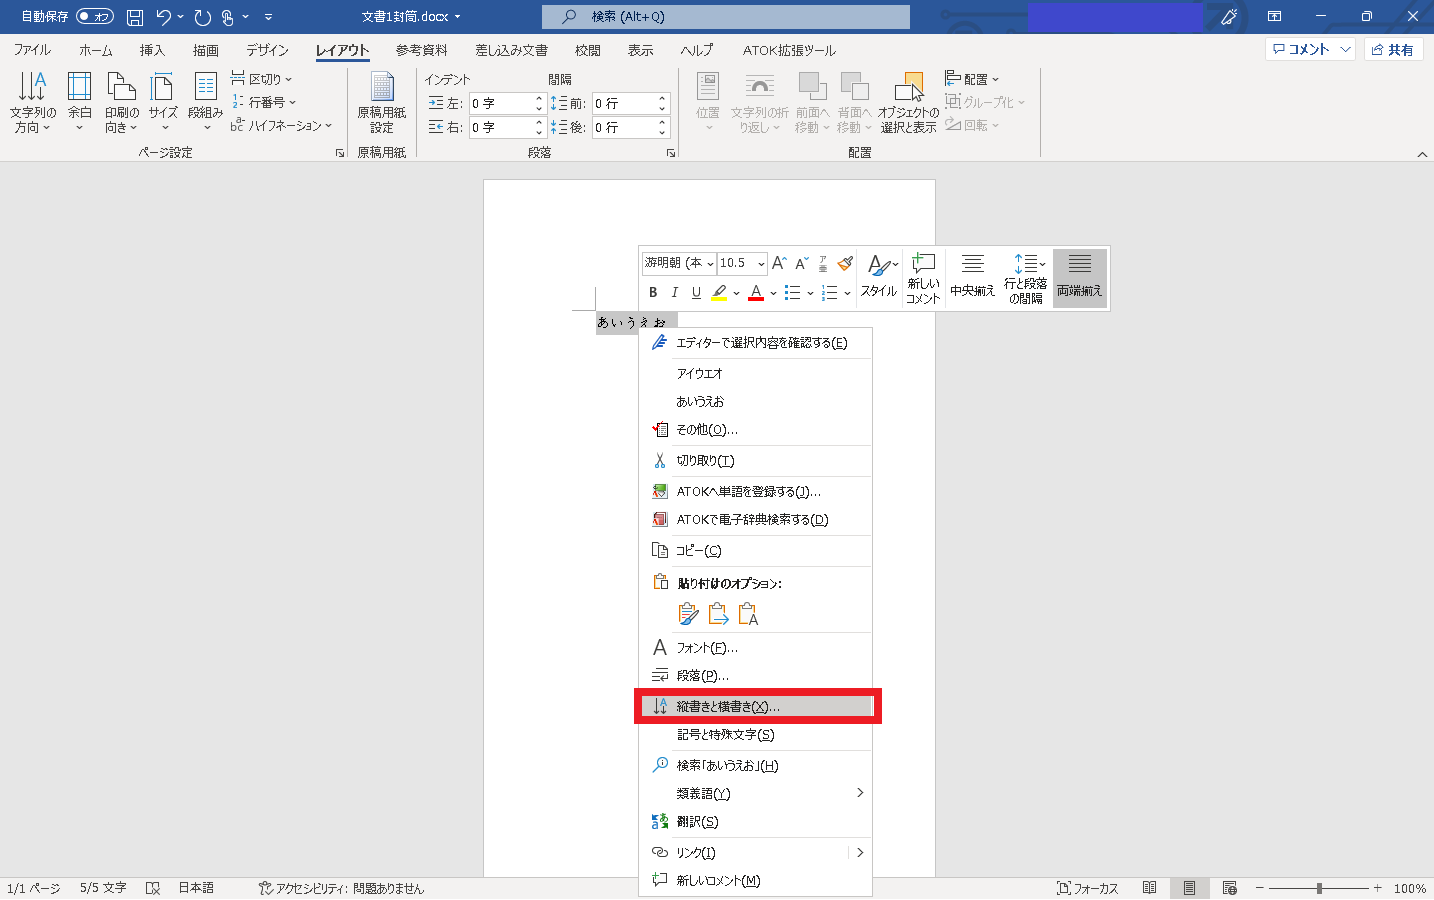Image resolution: width=1434 pixels, height=900 pixels.
Task: Expand the 行番号 line numbers dropdown
Action: tap(264, 102)
